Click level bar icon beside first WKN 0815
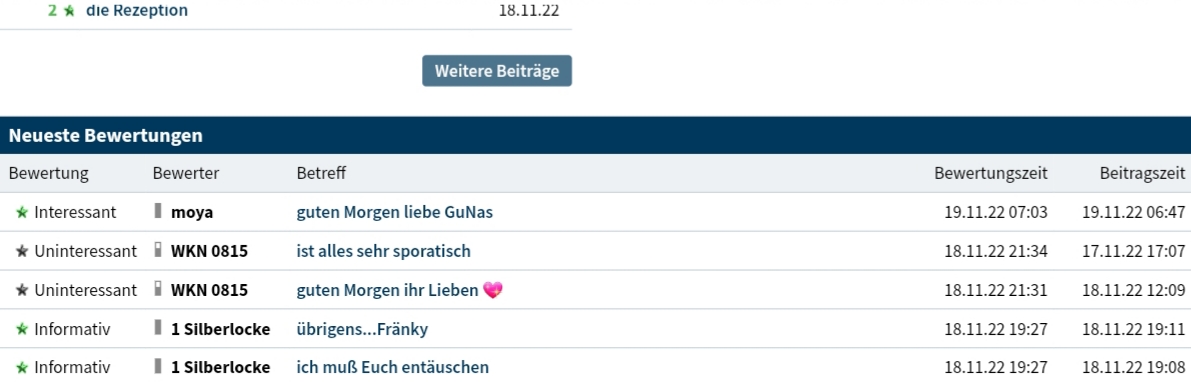The height and width of the screenshot is (382, 1191). (x=158, y=251)
